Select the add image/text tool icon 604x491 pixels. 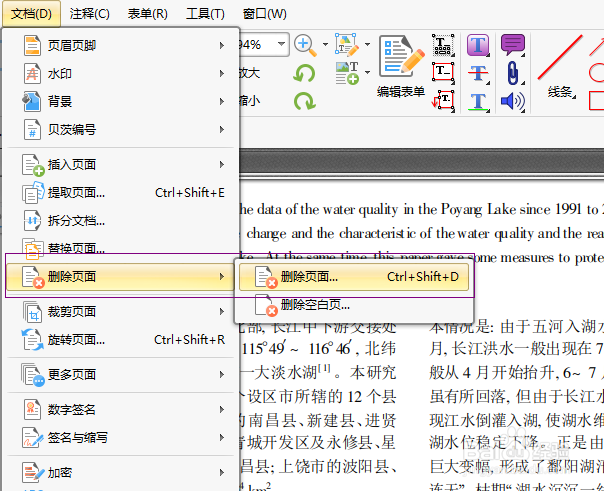(347, 73)
